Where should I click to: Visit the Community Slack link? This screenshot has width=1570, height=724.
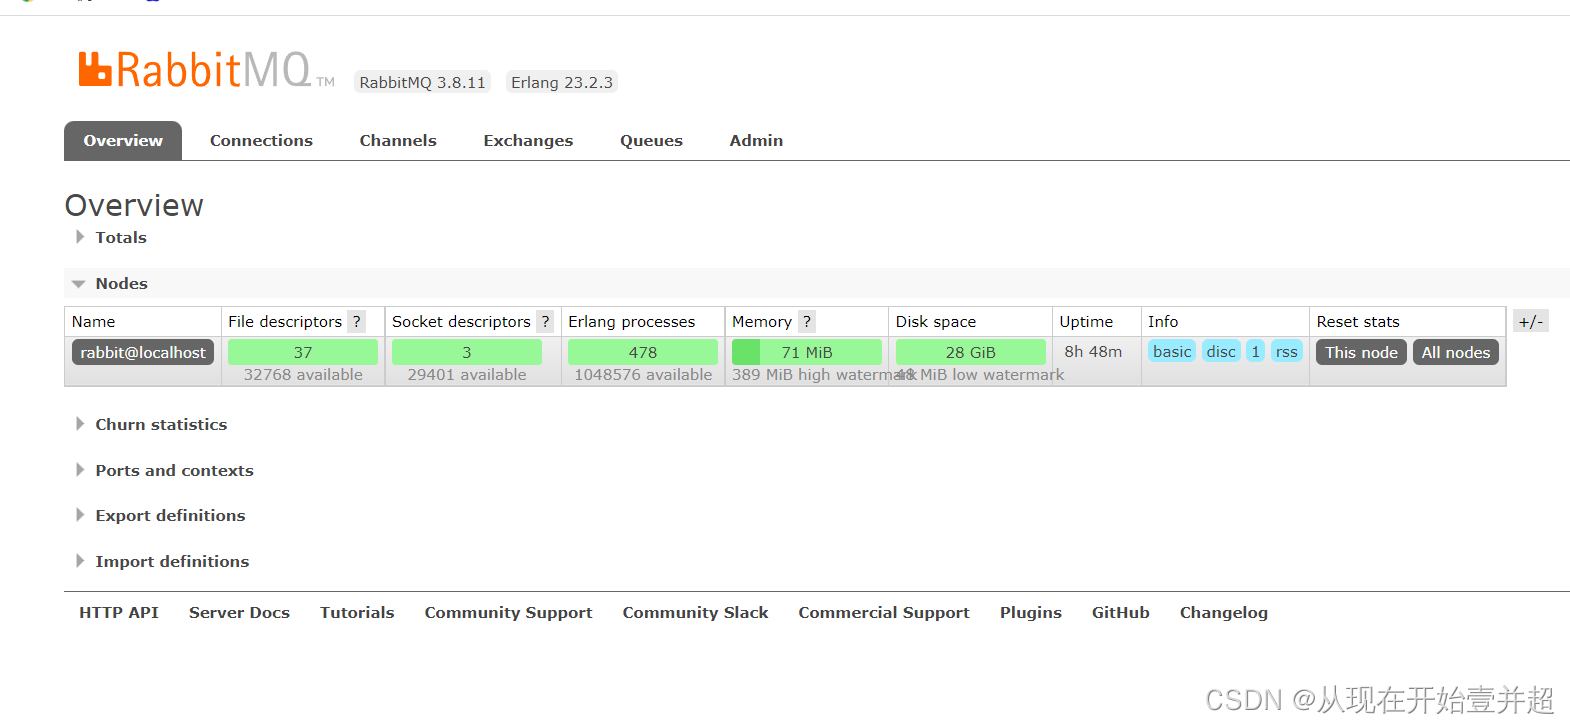click(695, 612)
